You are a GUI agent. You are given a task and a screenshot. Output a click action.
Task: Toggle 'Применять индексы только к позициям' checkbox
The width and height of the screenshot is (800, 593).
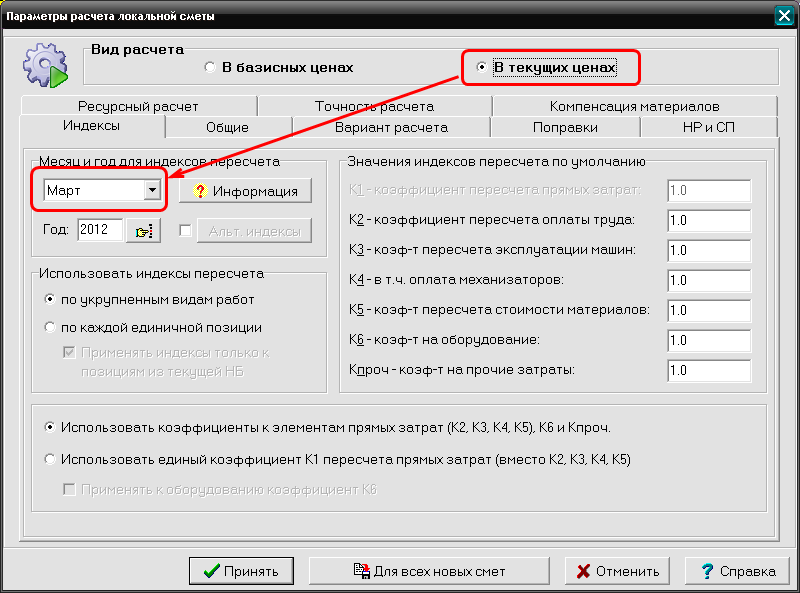tap(69, 352)
